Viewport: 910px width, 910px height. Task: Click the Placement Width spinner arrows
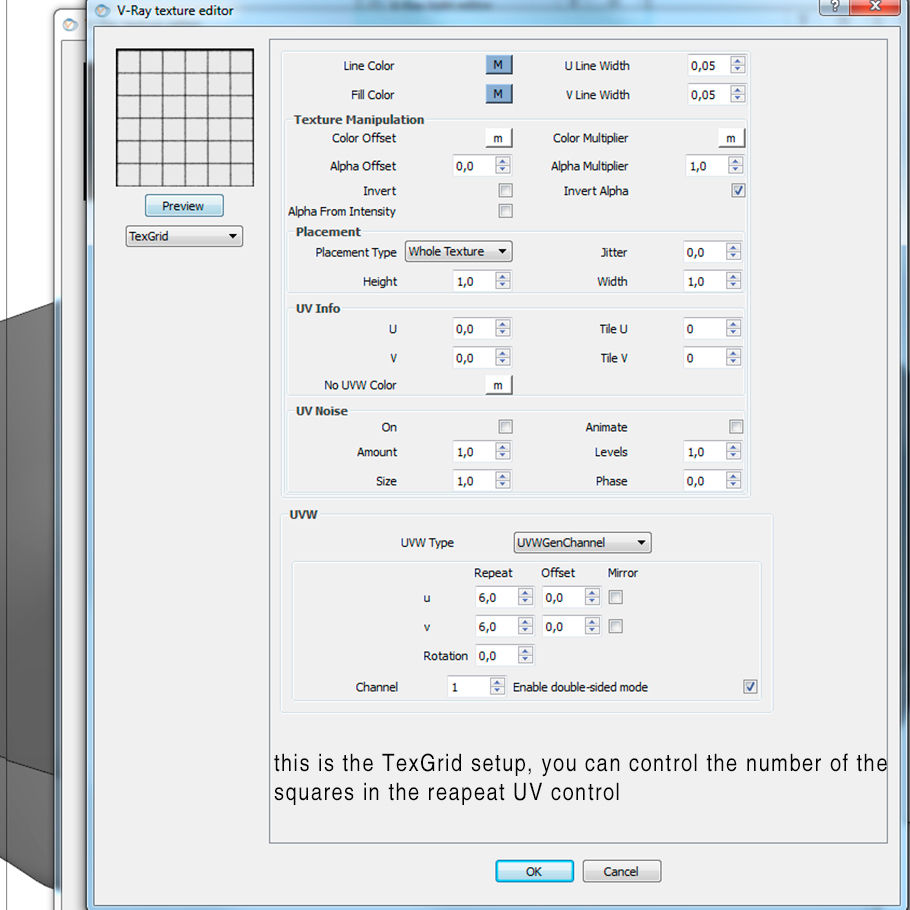coord(734,281)
